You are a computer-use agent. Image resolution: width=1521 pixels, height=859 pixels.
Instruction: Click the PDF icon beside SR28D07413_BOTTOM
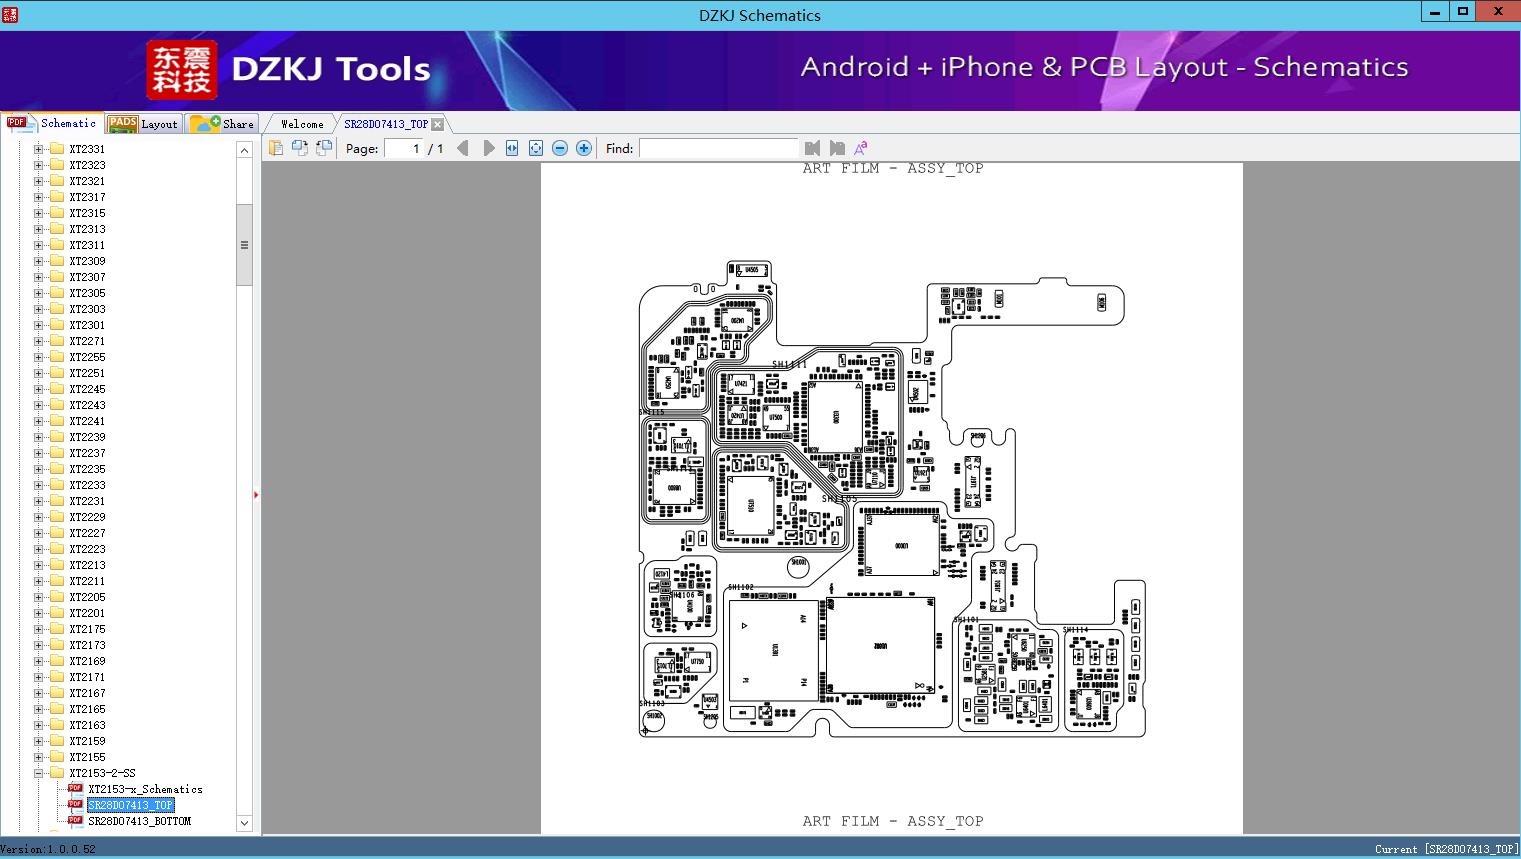[x=75, y=821]
